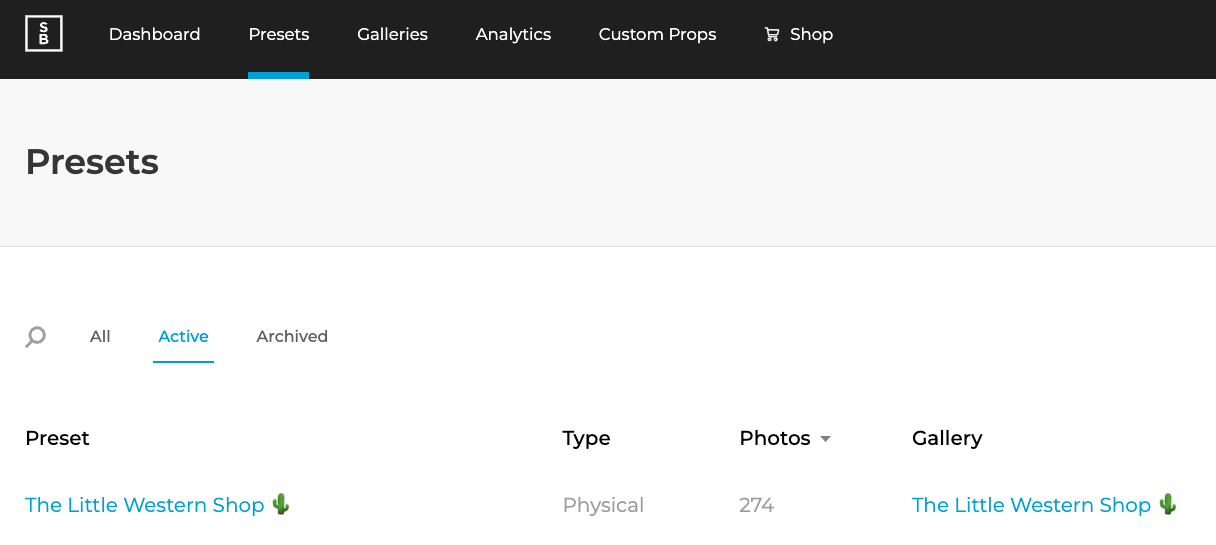1216x545 pixels.
Task: Click the cactus emoji beside the preset name
Action: [x=281, y=504]
